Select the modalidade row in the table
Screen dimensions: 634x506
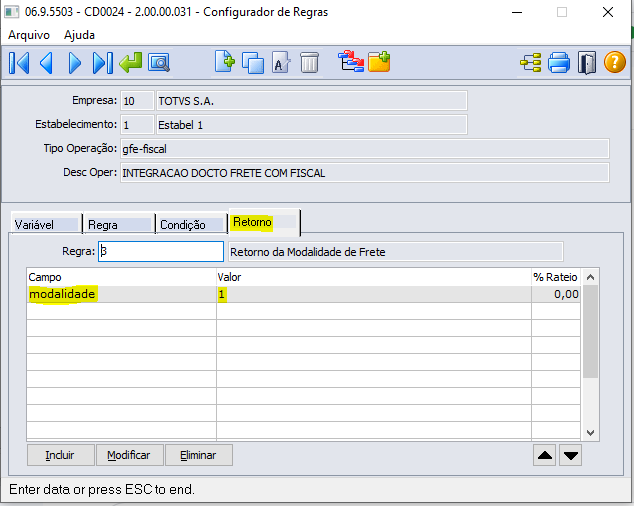coord(304,294)
